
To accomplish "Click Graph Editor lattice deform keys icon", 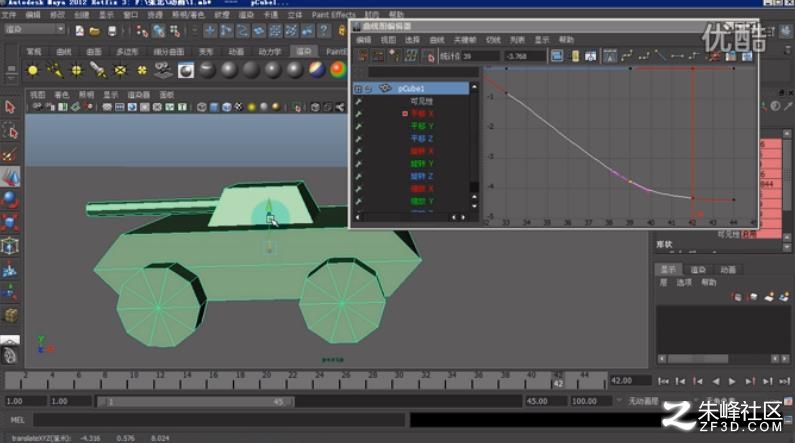I will 411,56.
